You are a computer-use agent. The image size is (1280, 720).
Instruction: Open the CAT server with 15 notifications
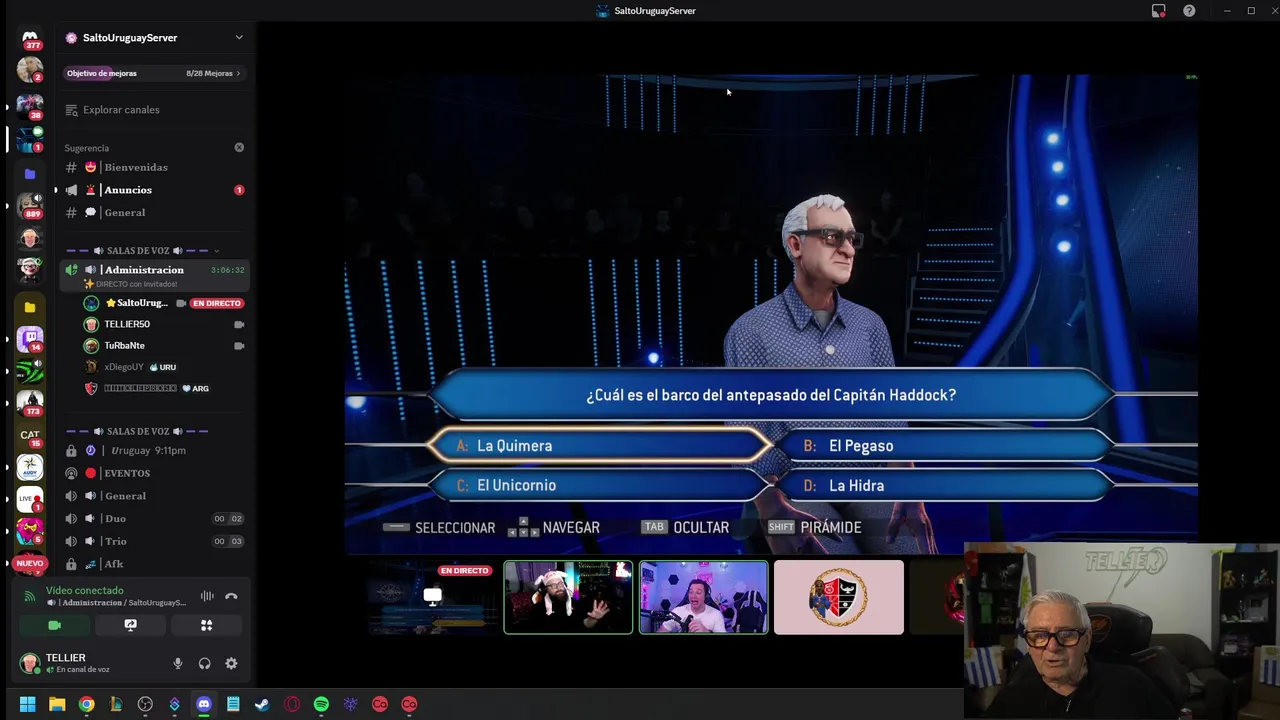click(30, 436)
